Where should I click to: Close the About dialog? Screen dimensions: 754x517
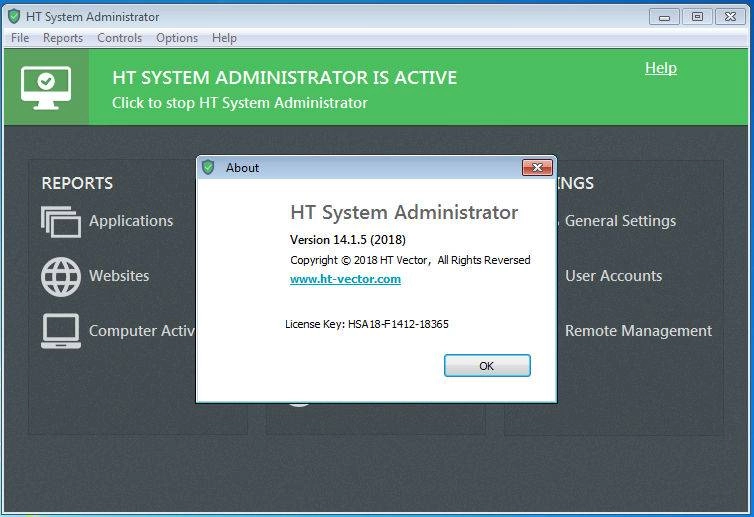point(537,167)
